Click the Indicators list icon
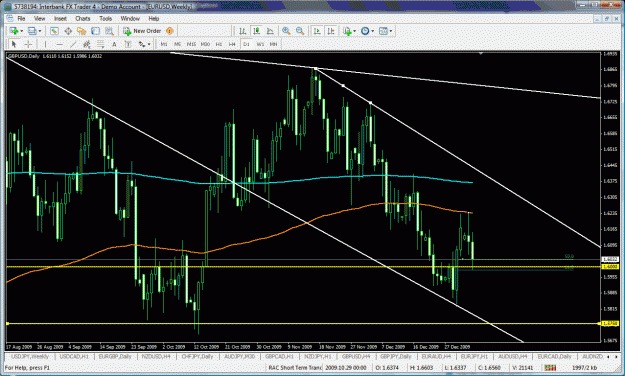Screen dimensions: 625x376 347,31
